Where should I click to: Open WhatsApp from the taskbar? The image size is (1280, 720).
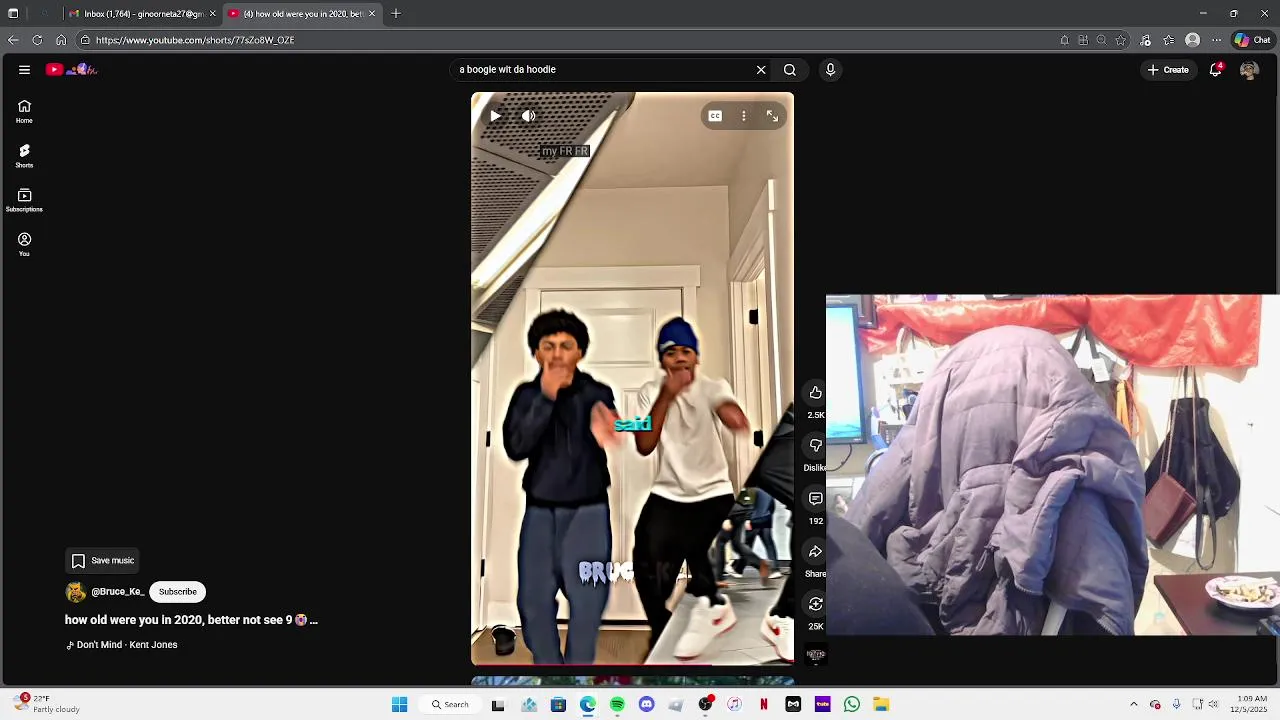852,705
